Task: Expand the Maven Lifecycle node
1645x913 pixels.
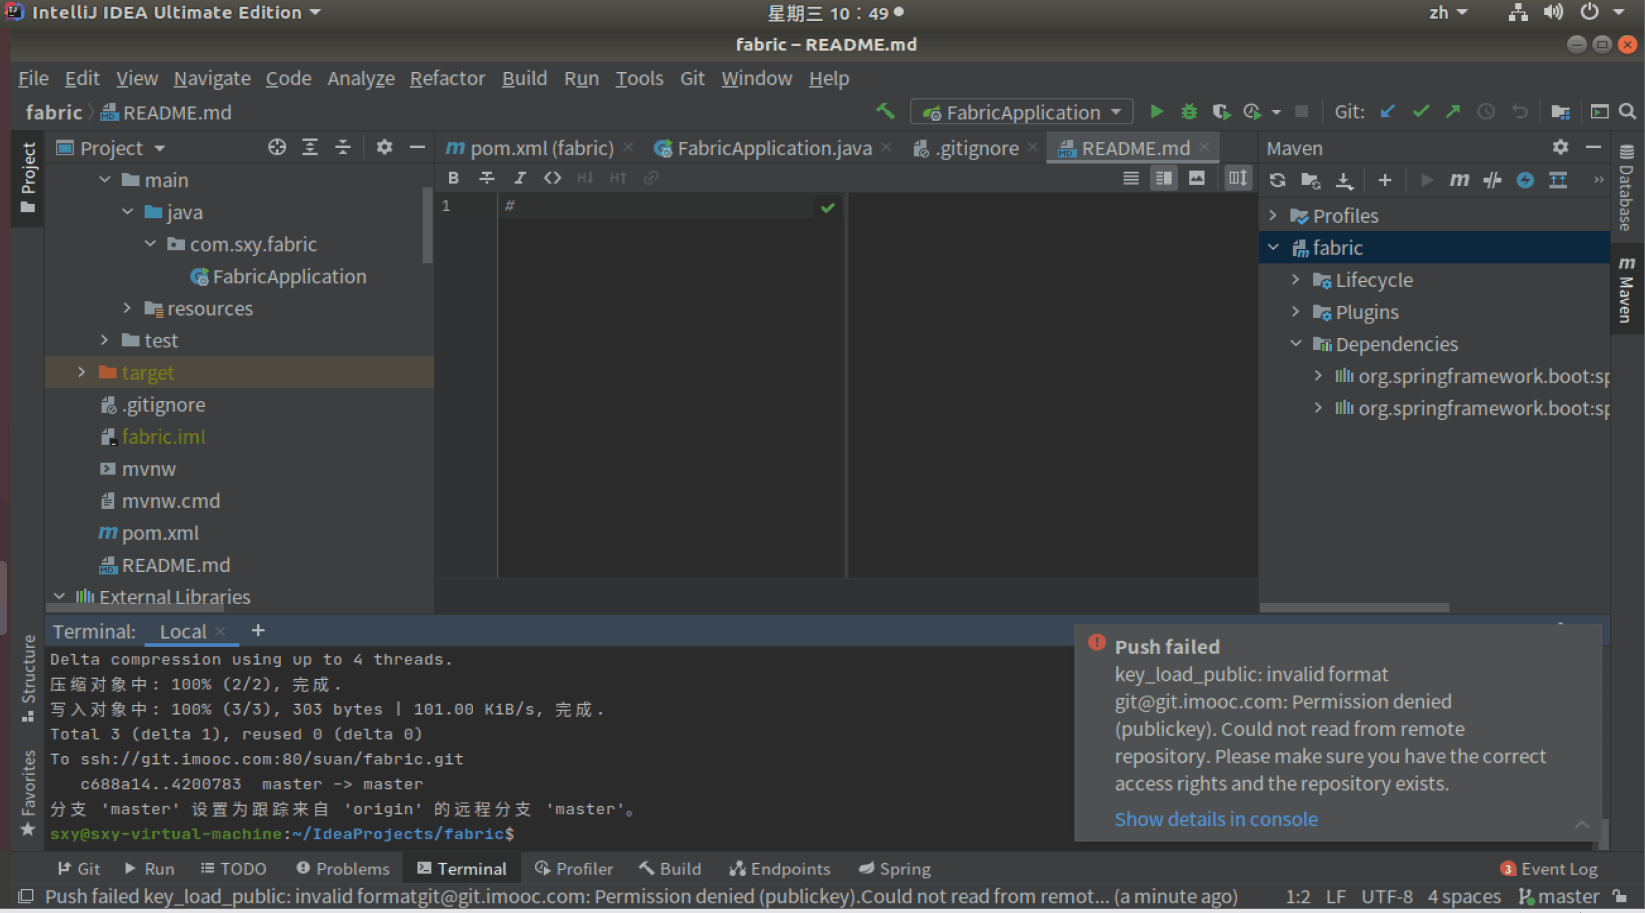Action: pos(1296,280)
